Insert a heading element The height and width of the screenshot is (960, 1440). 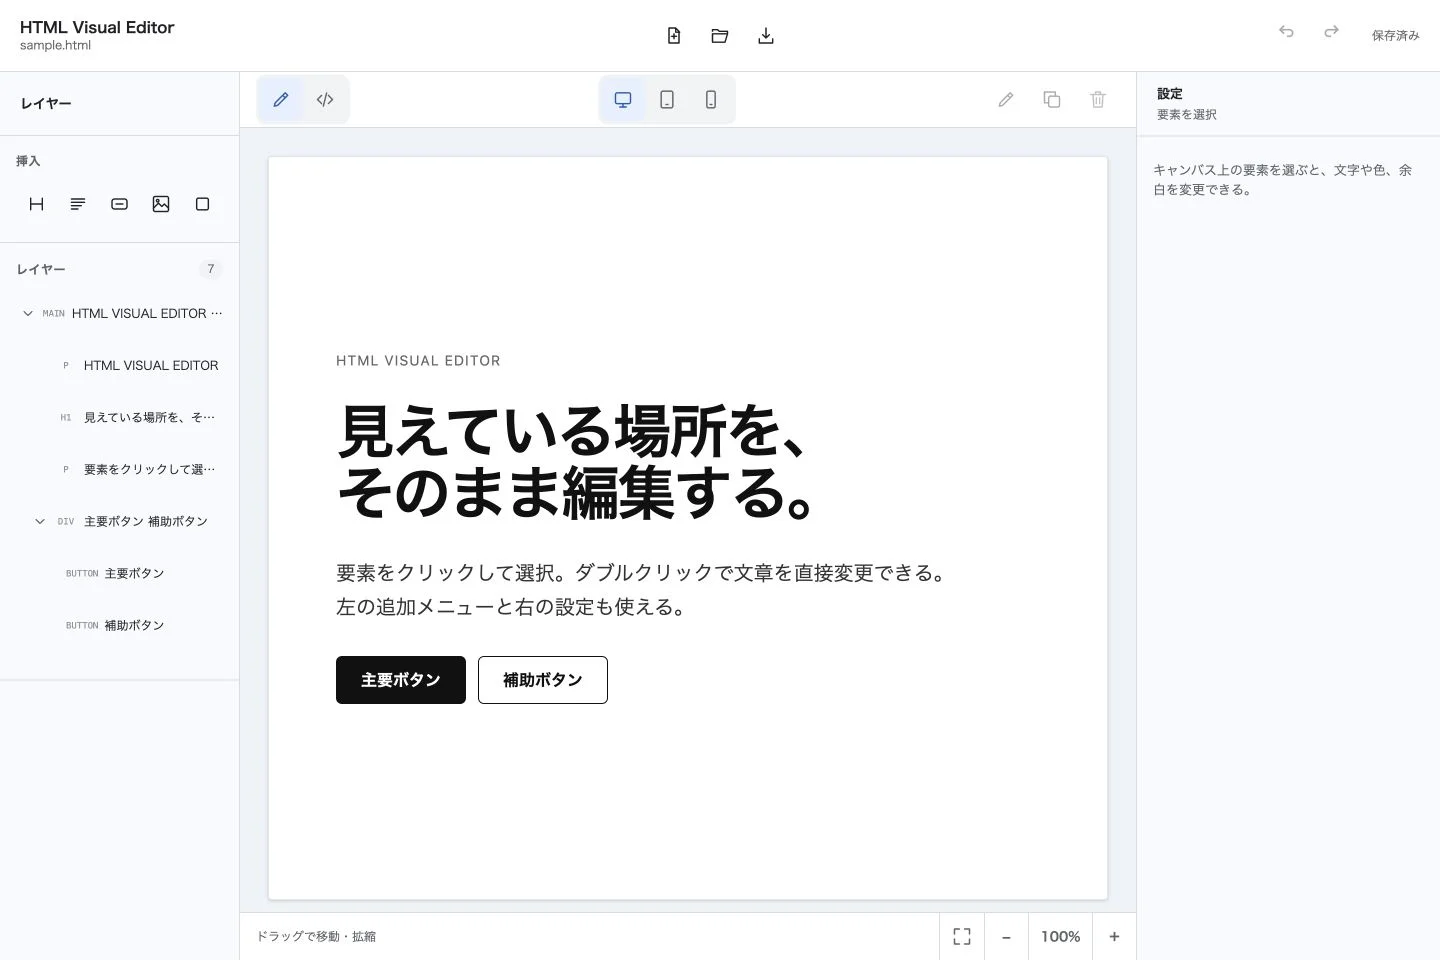(x=37, y=204)
